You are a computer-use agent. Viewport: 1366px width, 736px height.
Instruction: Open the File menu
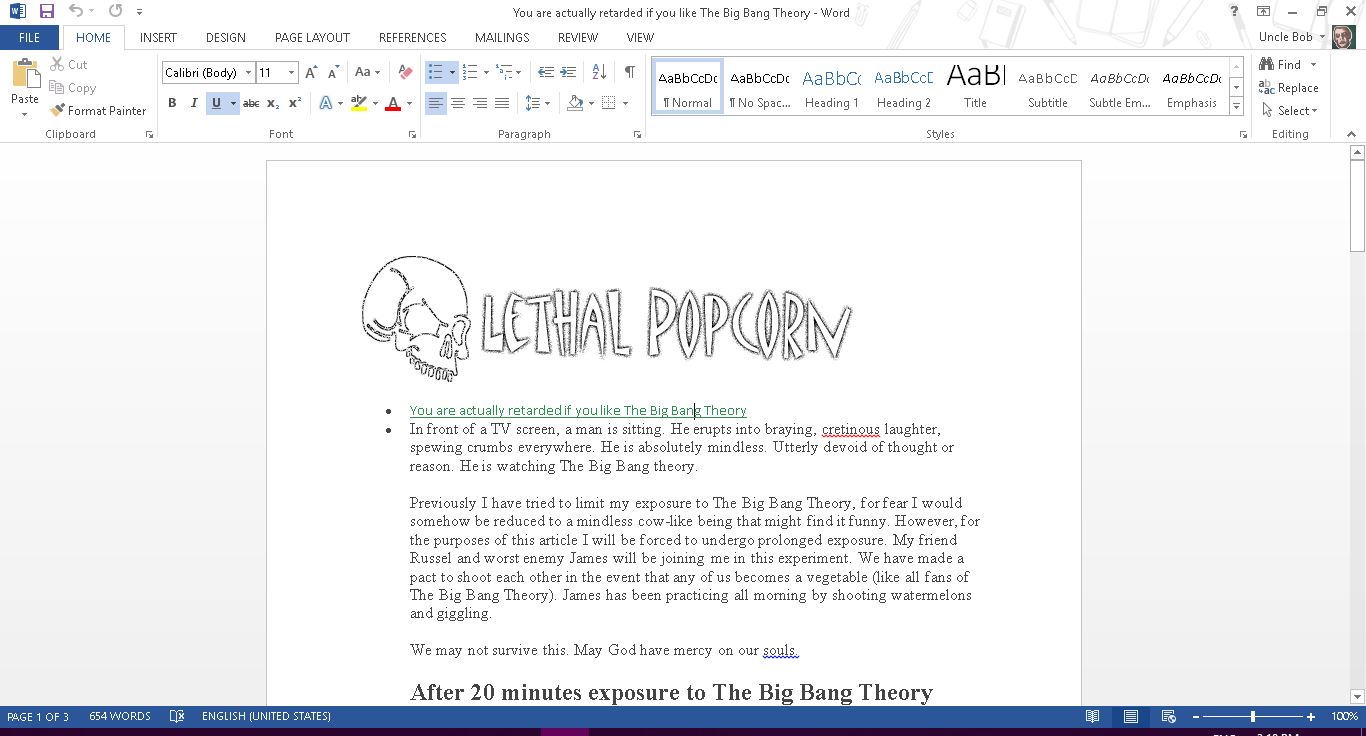[x=29, y=37]
